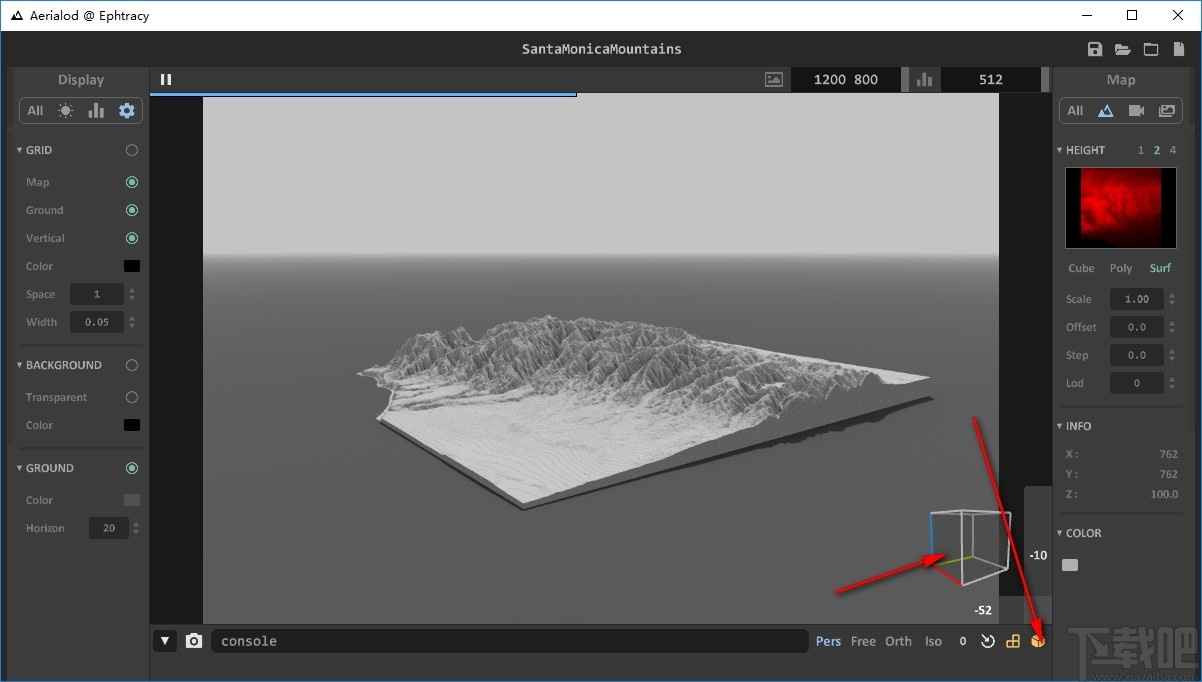Toggle the GRID section radio
This screenshot has width=1202, height=682.
(x=132, y=150)
